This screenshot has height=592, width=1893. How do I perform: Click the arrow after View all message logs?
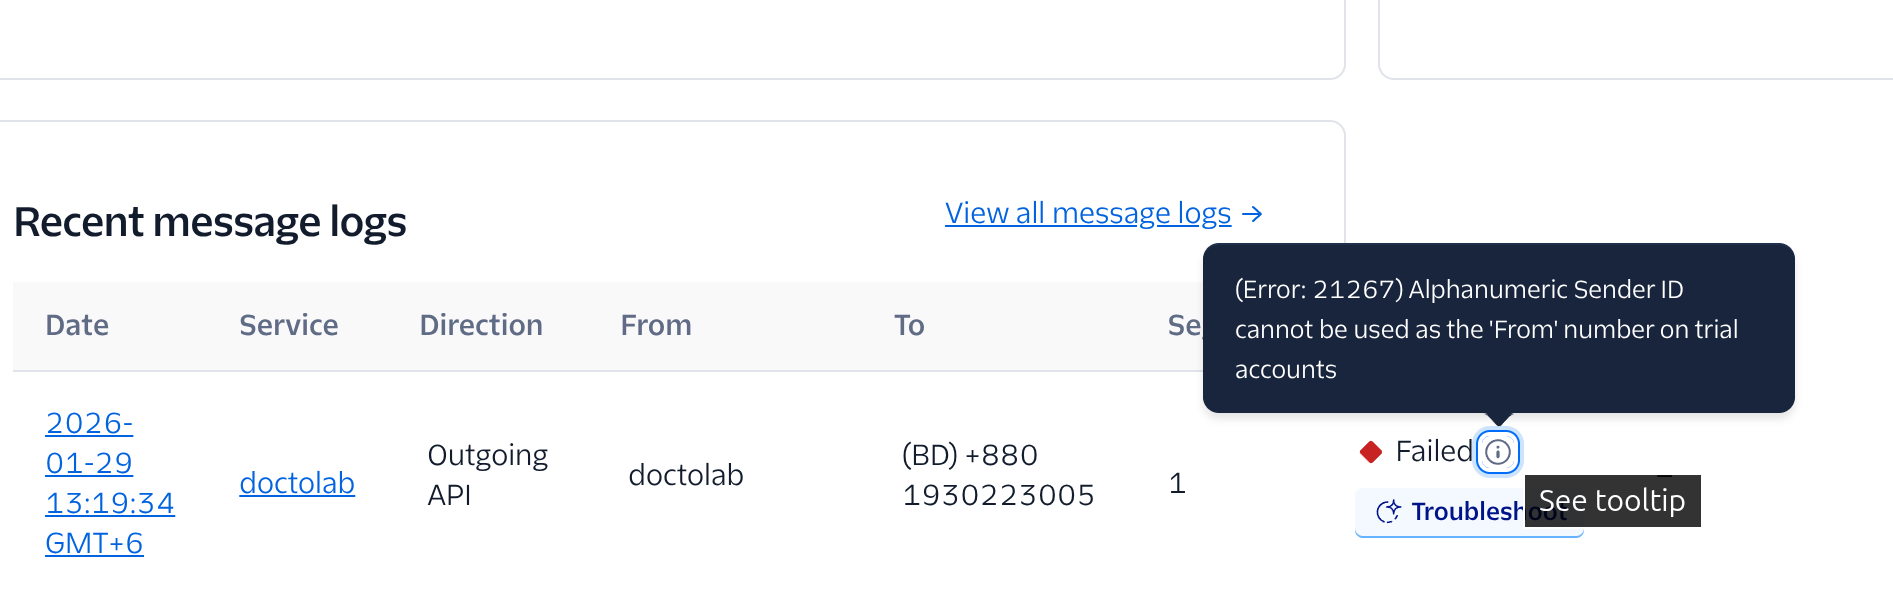pos(1252,214)
